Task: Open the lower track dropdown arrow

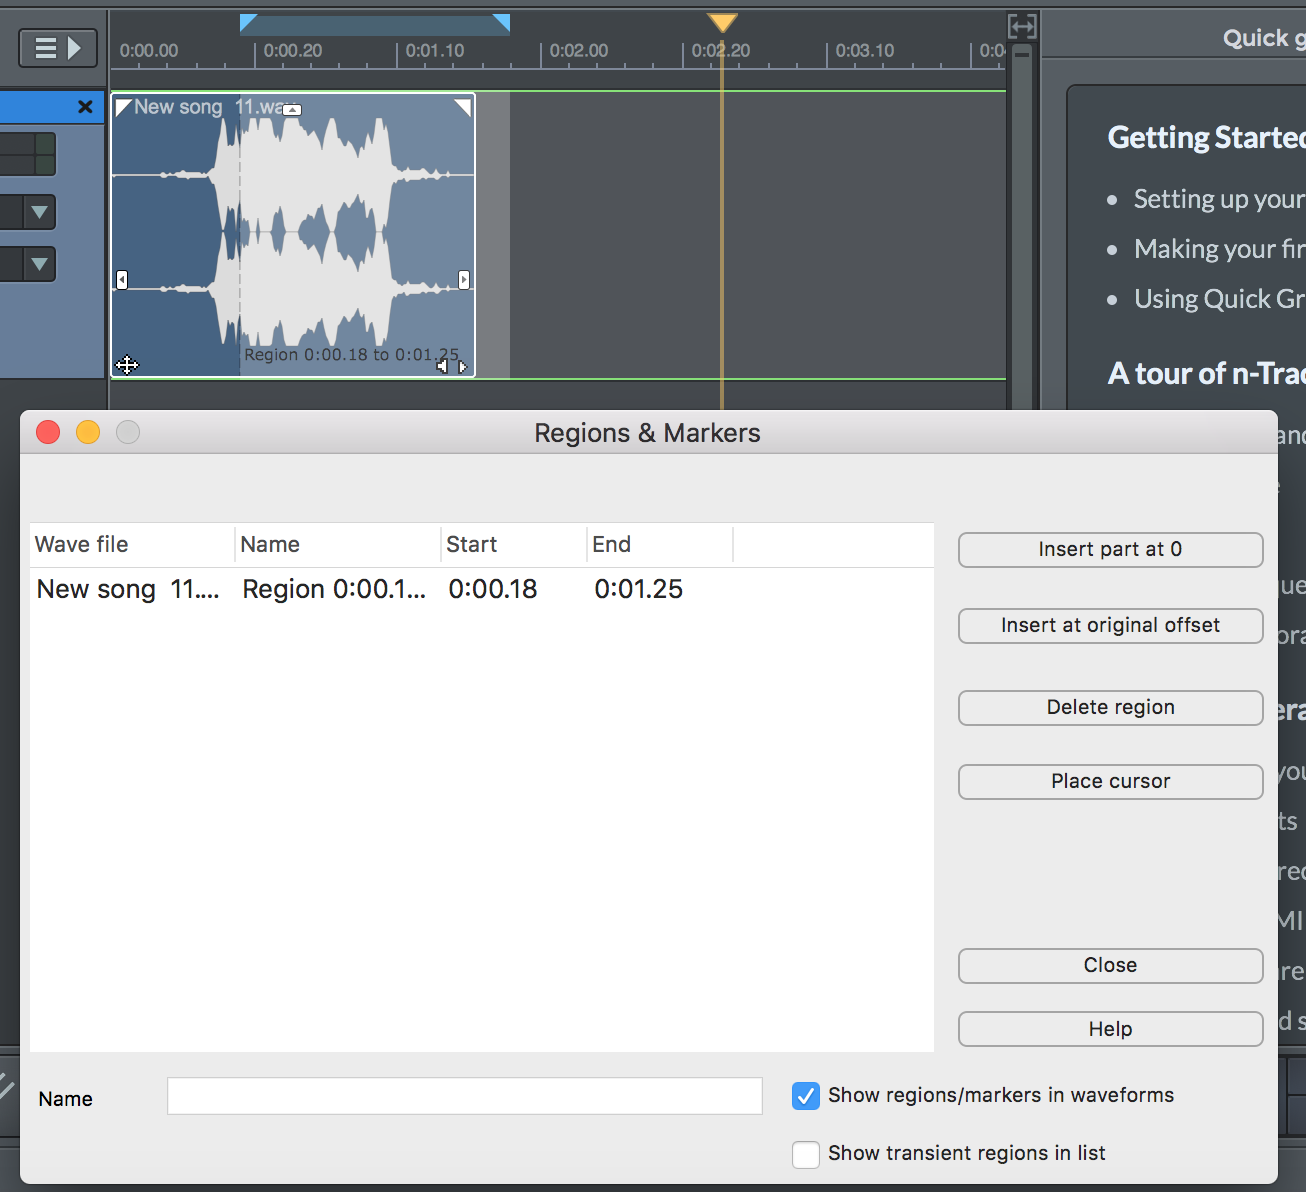Action: point(39,264)
